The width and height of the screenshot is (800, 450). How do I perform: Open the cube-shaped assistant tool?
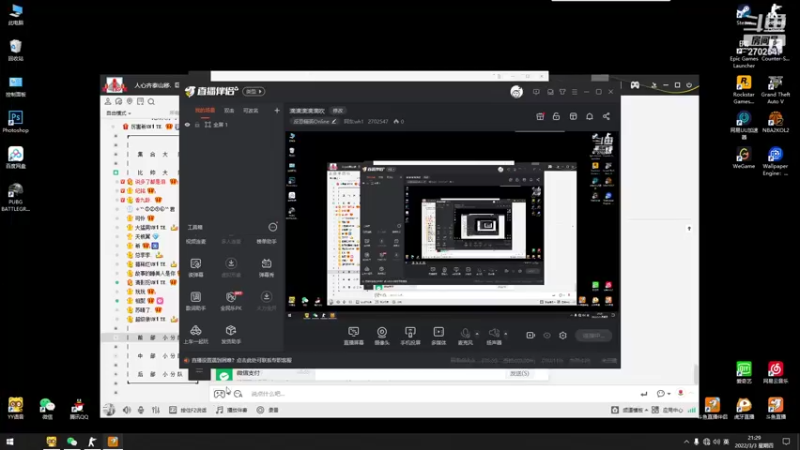tap(231, 334)
